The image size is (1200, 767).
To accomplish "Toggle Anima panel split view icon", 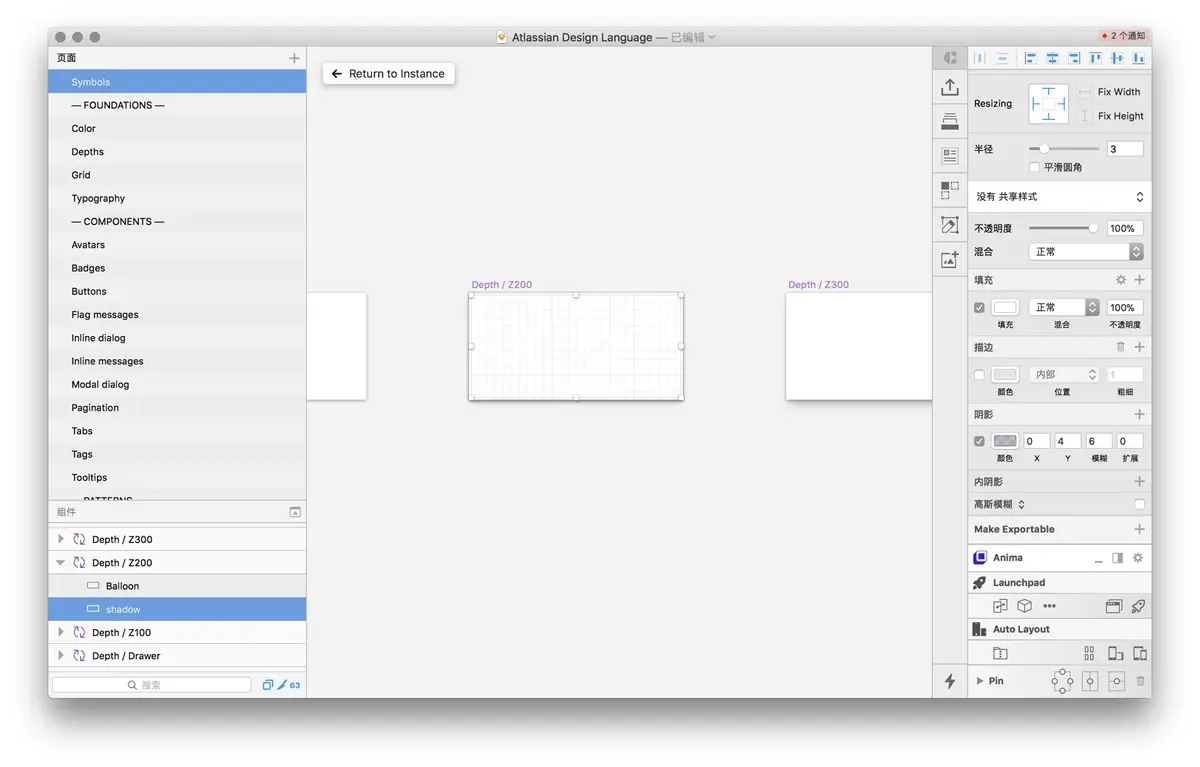I will point(1117,558).
